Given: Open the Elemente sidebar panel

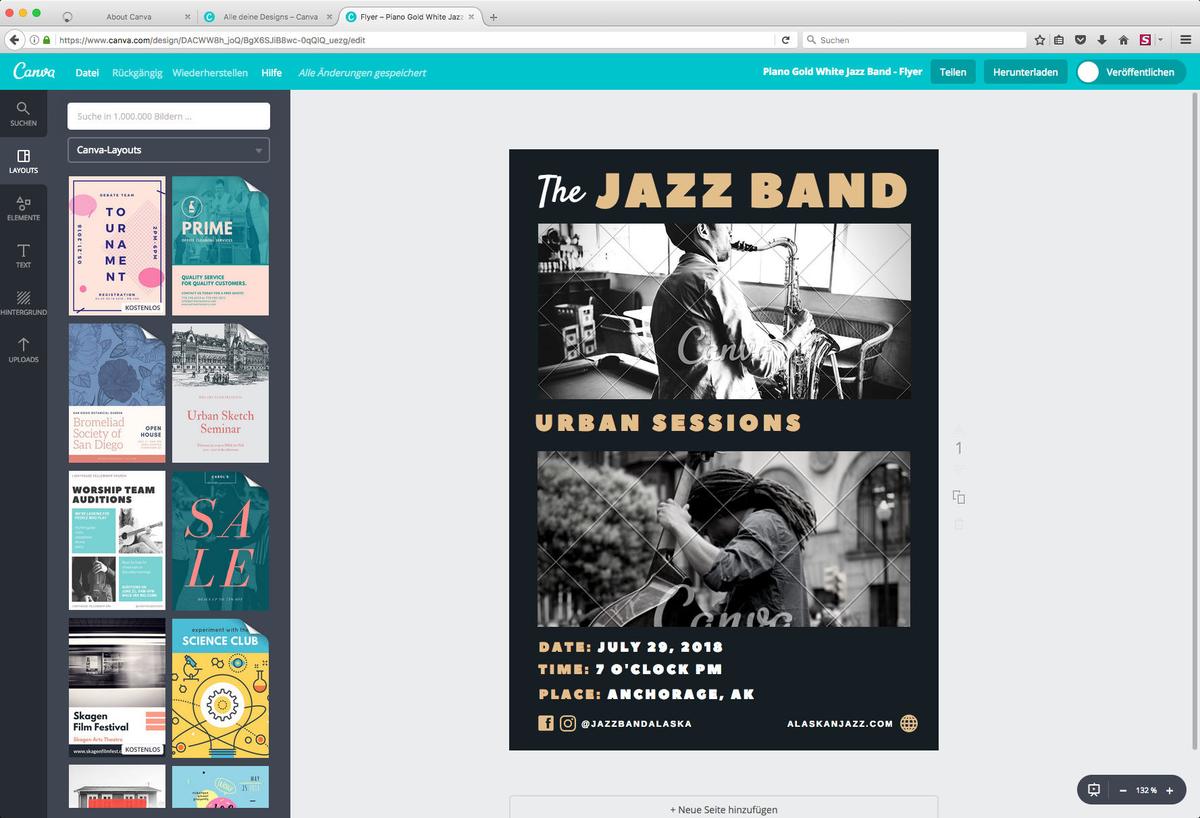Looking at the screenshot, I should point(23,208).
